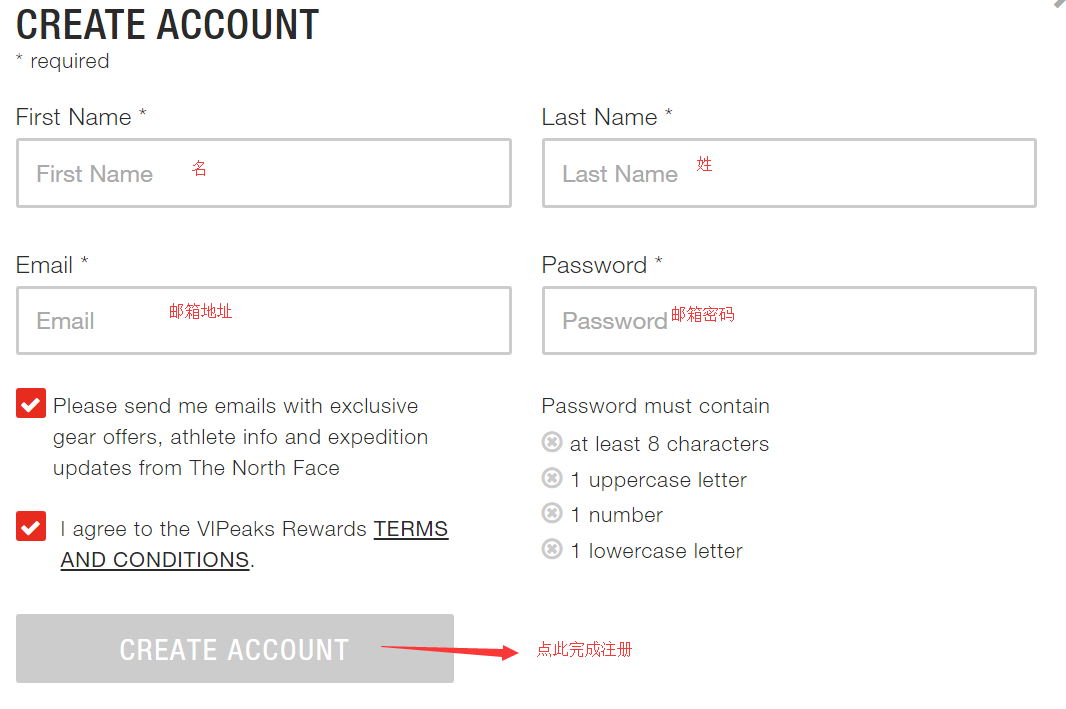Screen dimensions: 1066x709
Task: Click the red '邮箱密码' annotation text
Action: (702, 315)
